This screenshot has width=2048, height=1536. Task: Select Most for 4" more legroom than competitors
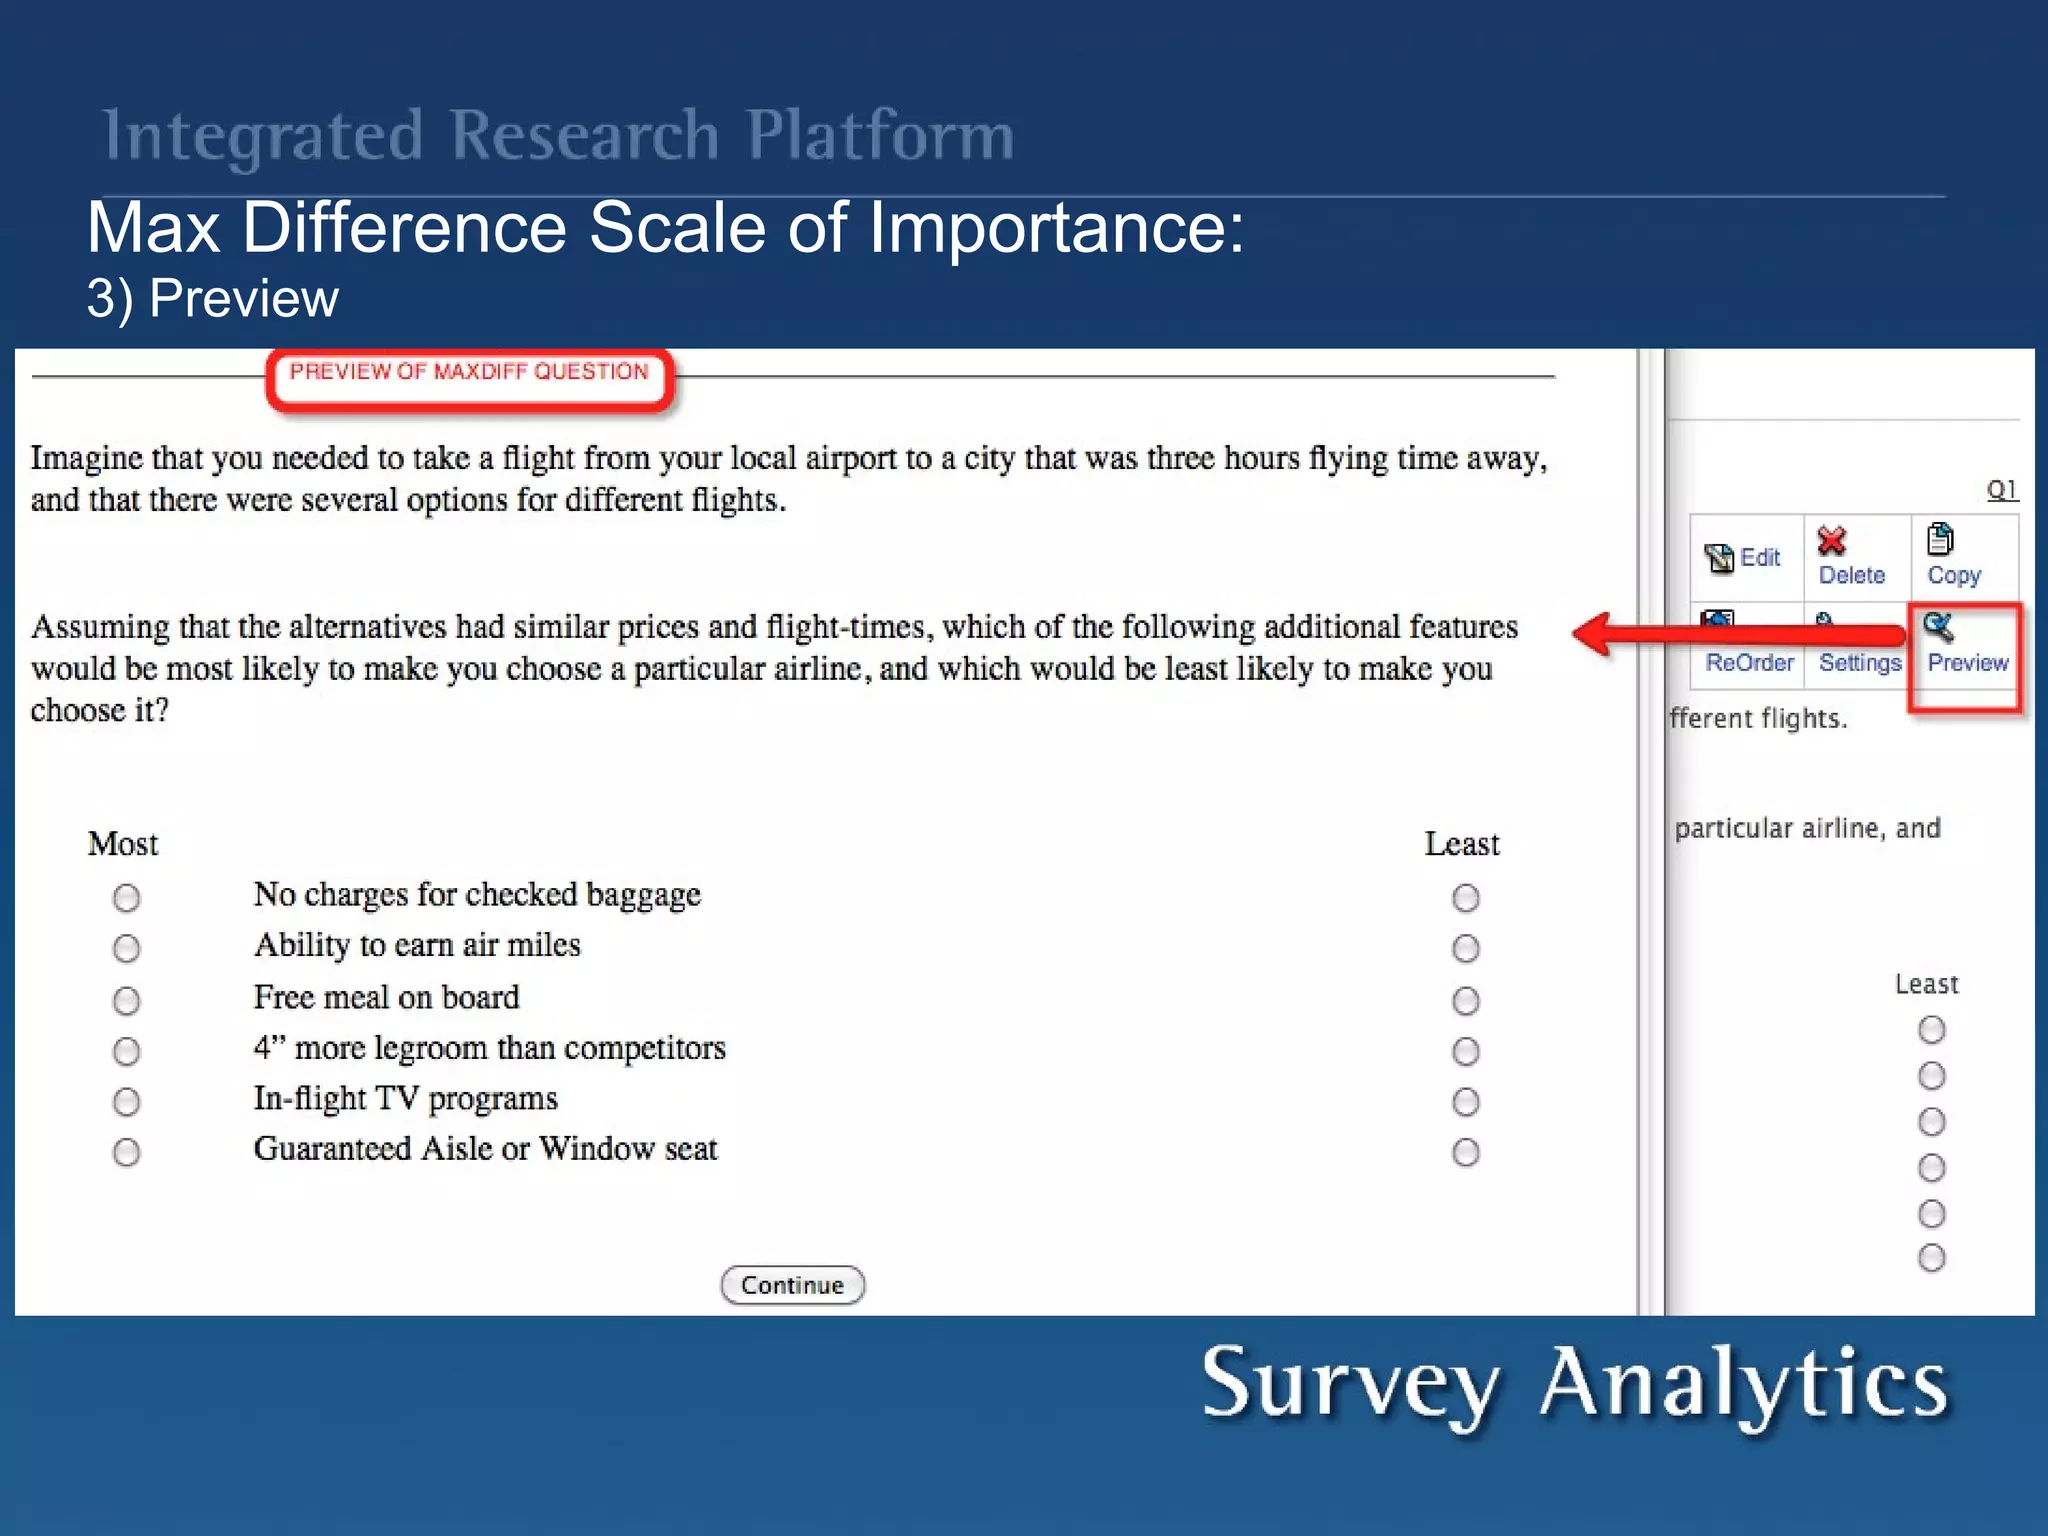(126, 1051)
